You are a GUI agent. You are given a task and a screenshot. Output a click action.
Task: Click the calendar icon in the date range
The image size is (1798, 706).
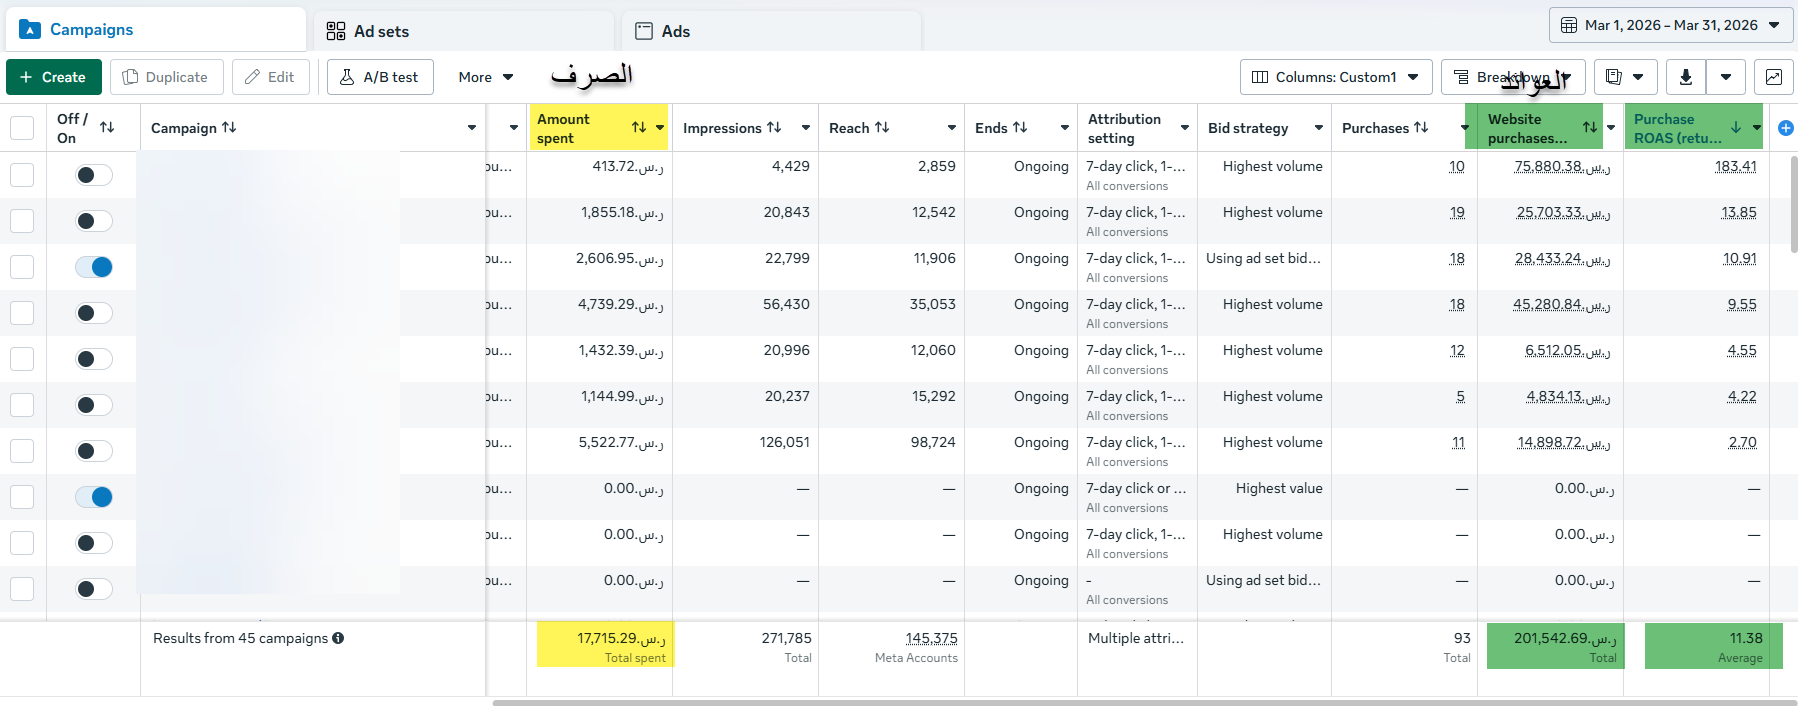point(1569,25)
